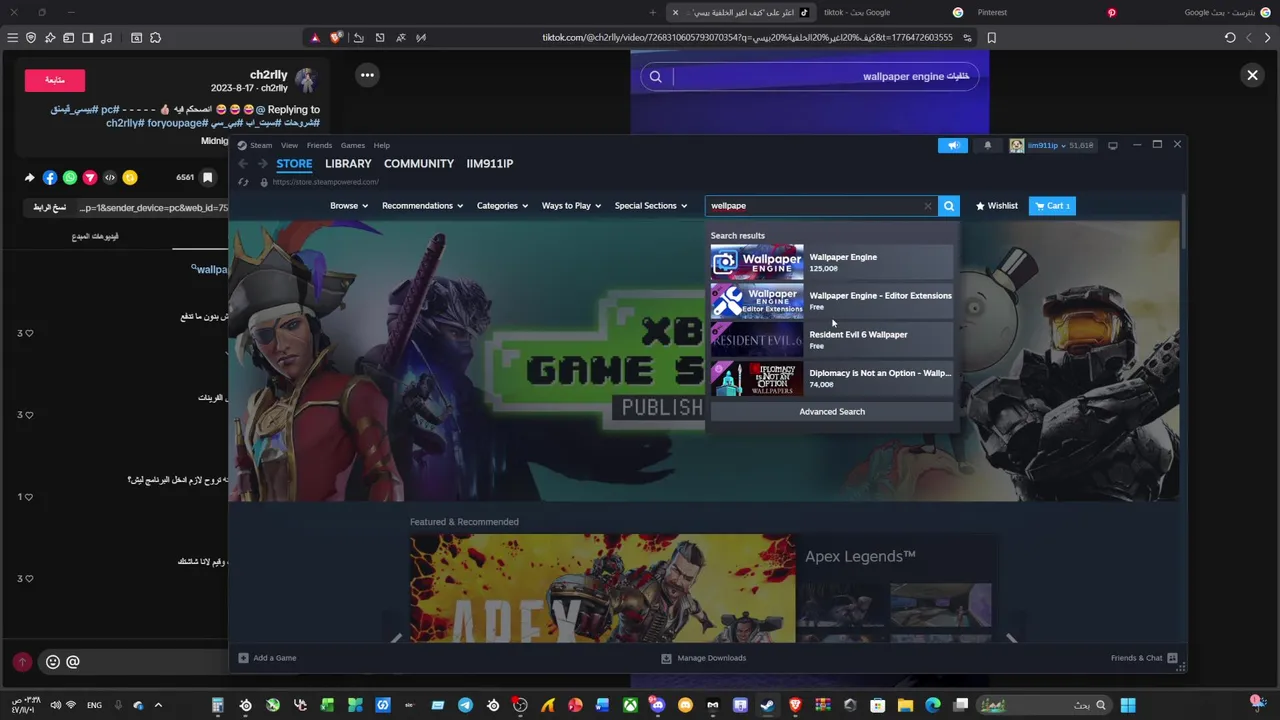Open the browser extensions puzzle icon

point(155,38)
